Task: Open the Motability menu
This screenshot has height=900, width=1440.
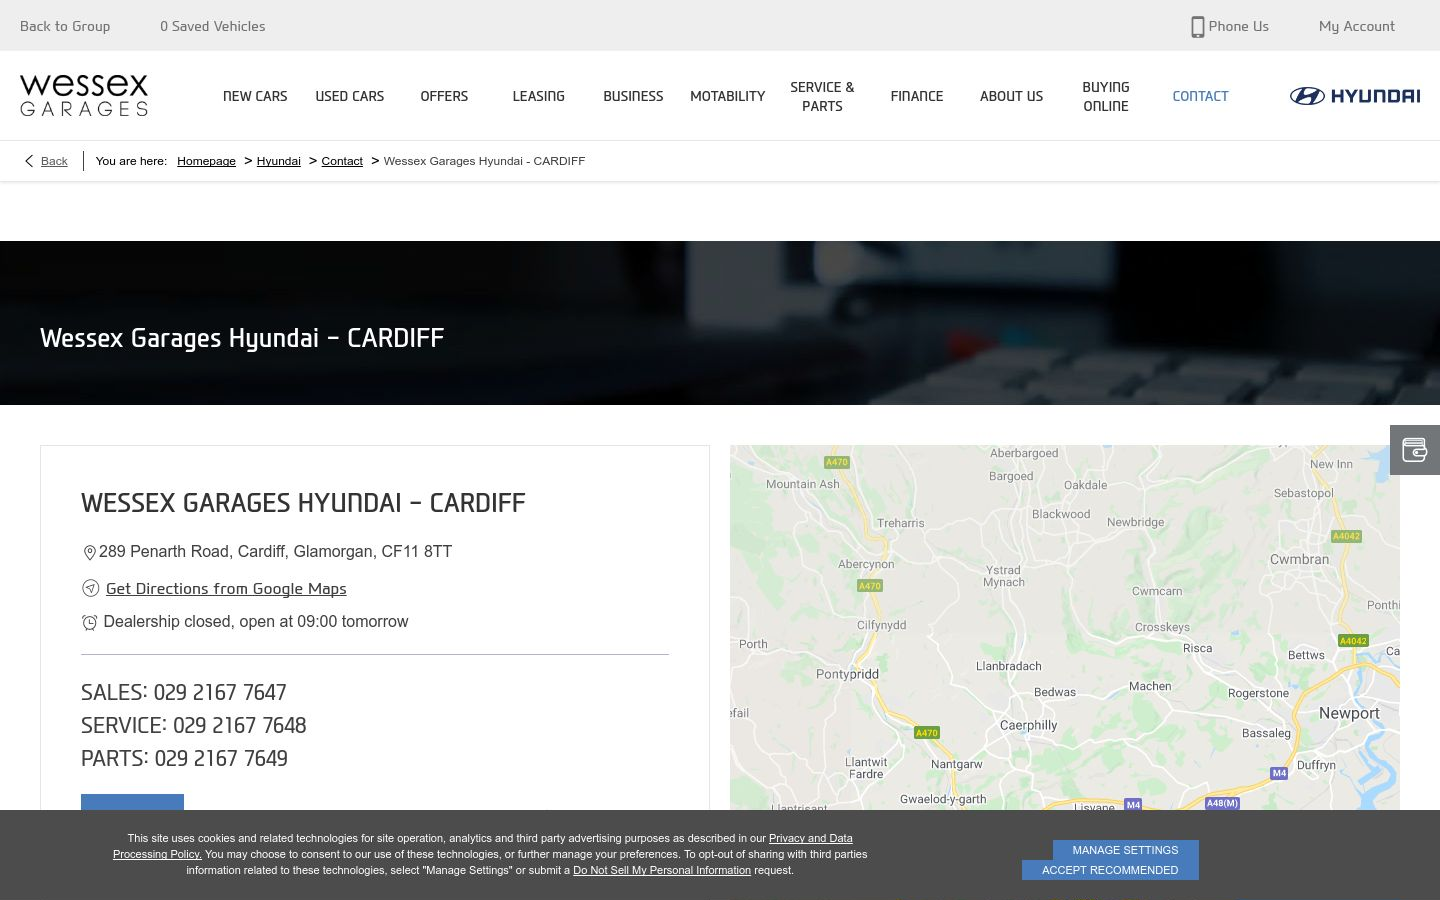Action: pyautogui.click(x=727, y=96)
